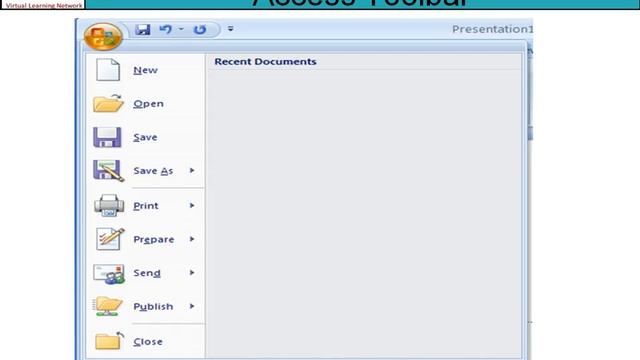Click the Virtual Learning Network logo
The width and height of the screenshot is (640, 360).
44,5
